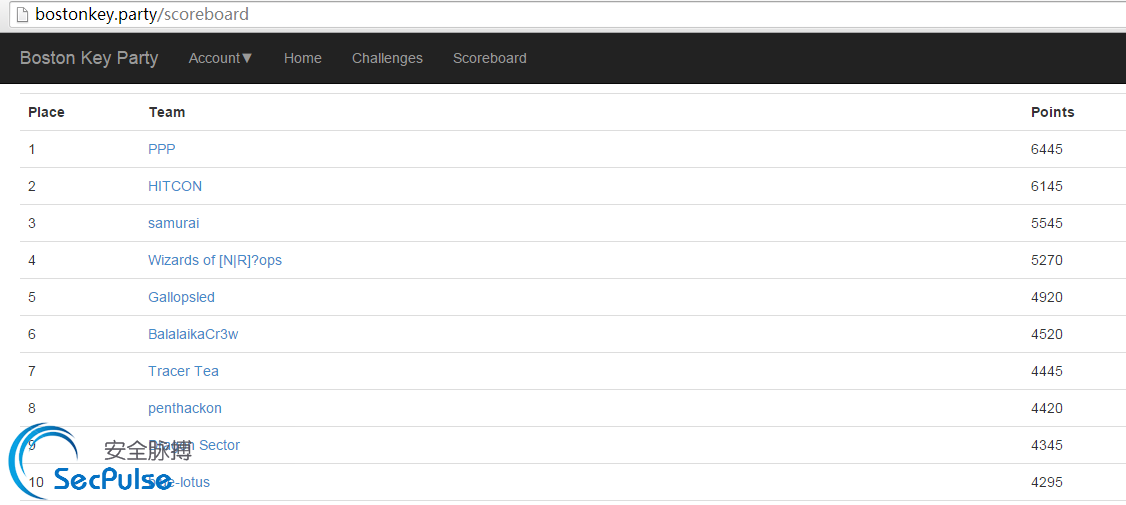Open the PPP team link
The image size is (1126, 505).
162,149
